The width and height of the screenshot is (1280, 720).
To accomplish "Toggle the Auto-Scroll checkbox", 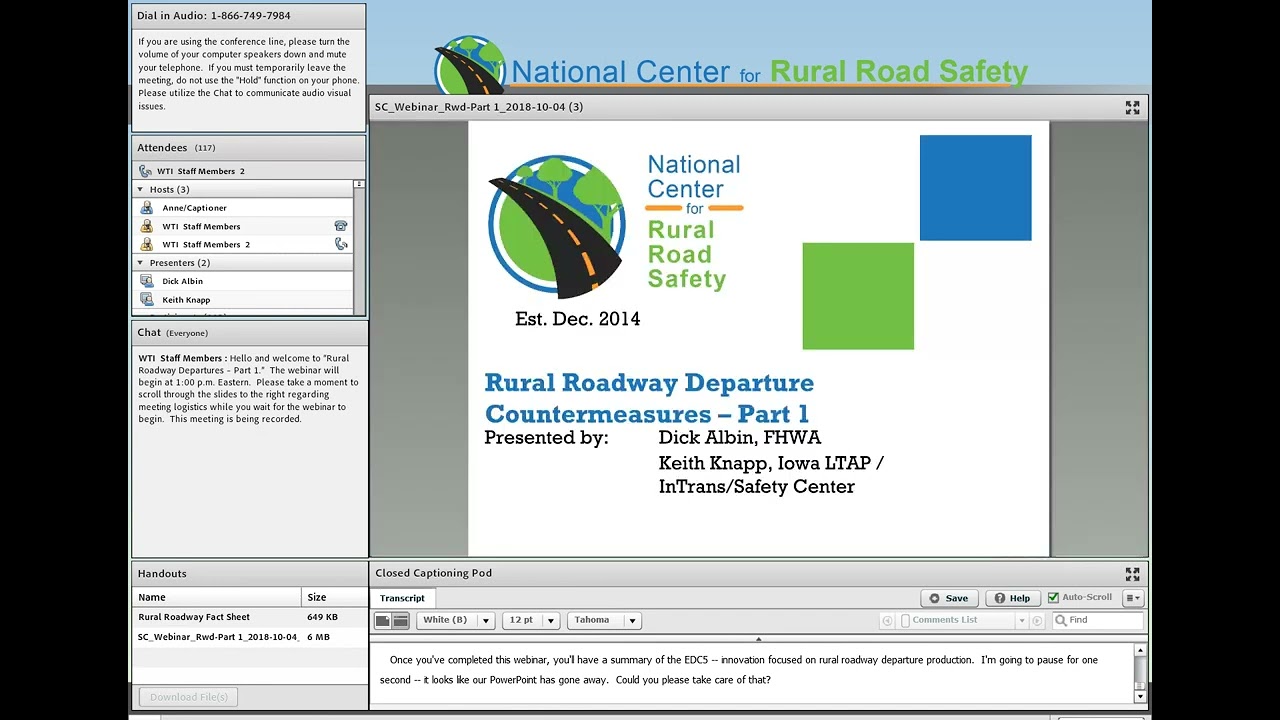I will coord(1053,598).
